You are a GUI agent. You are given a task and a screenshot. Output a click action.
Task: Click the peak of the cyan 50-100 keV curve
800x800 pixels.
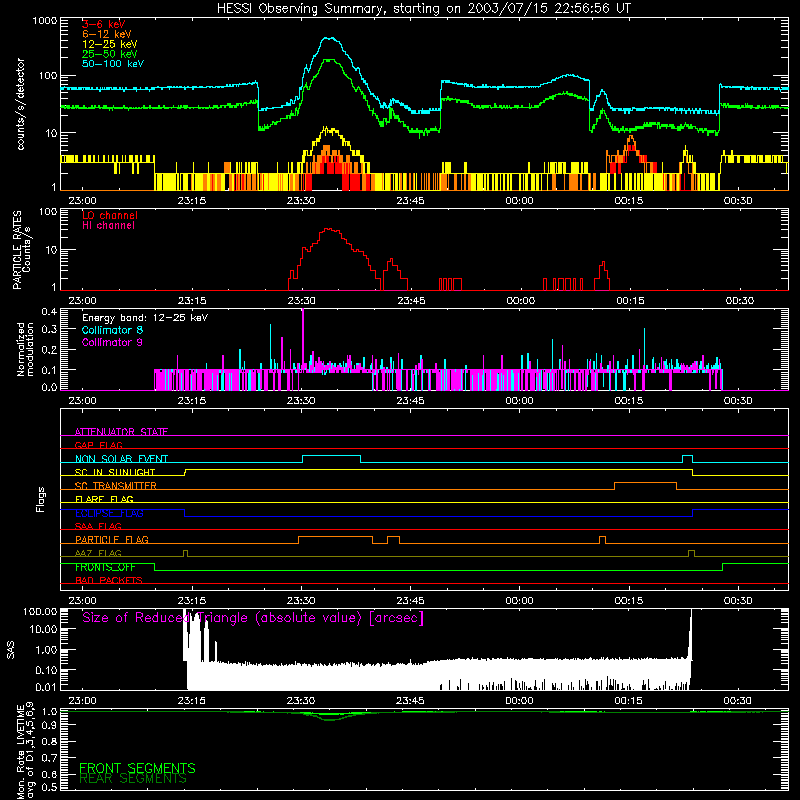coord(330,38)
